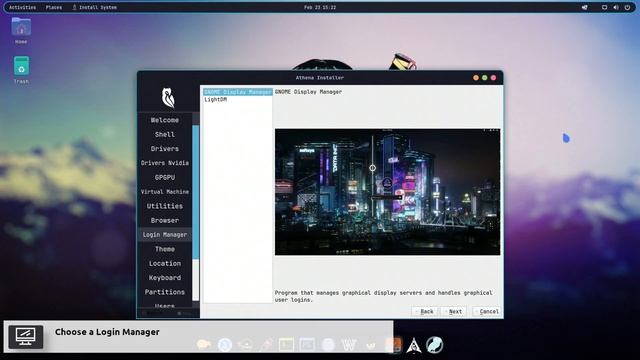Go to the Welcome step
This screenshot has height=360, width=640.
164,120
